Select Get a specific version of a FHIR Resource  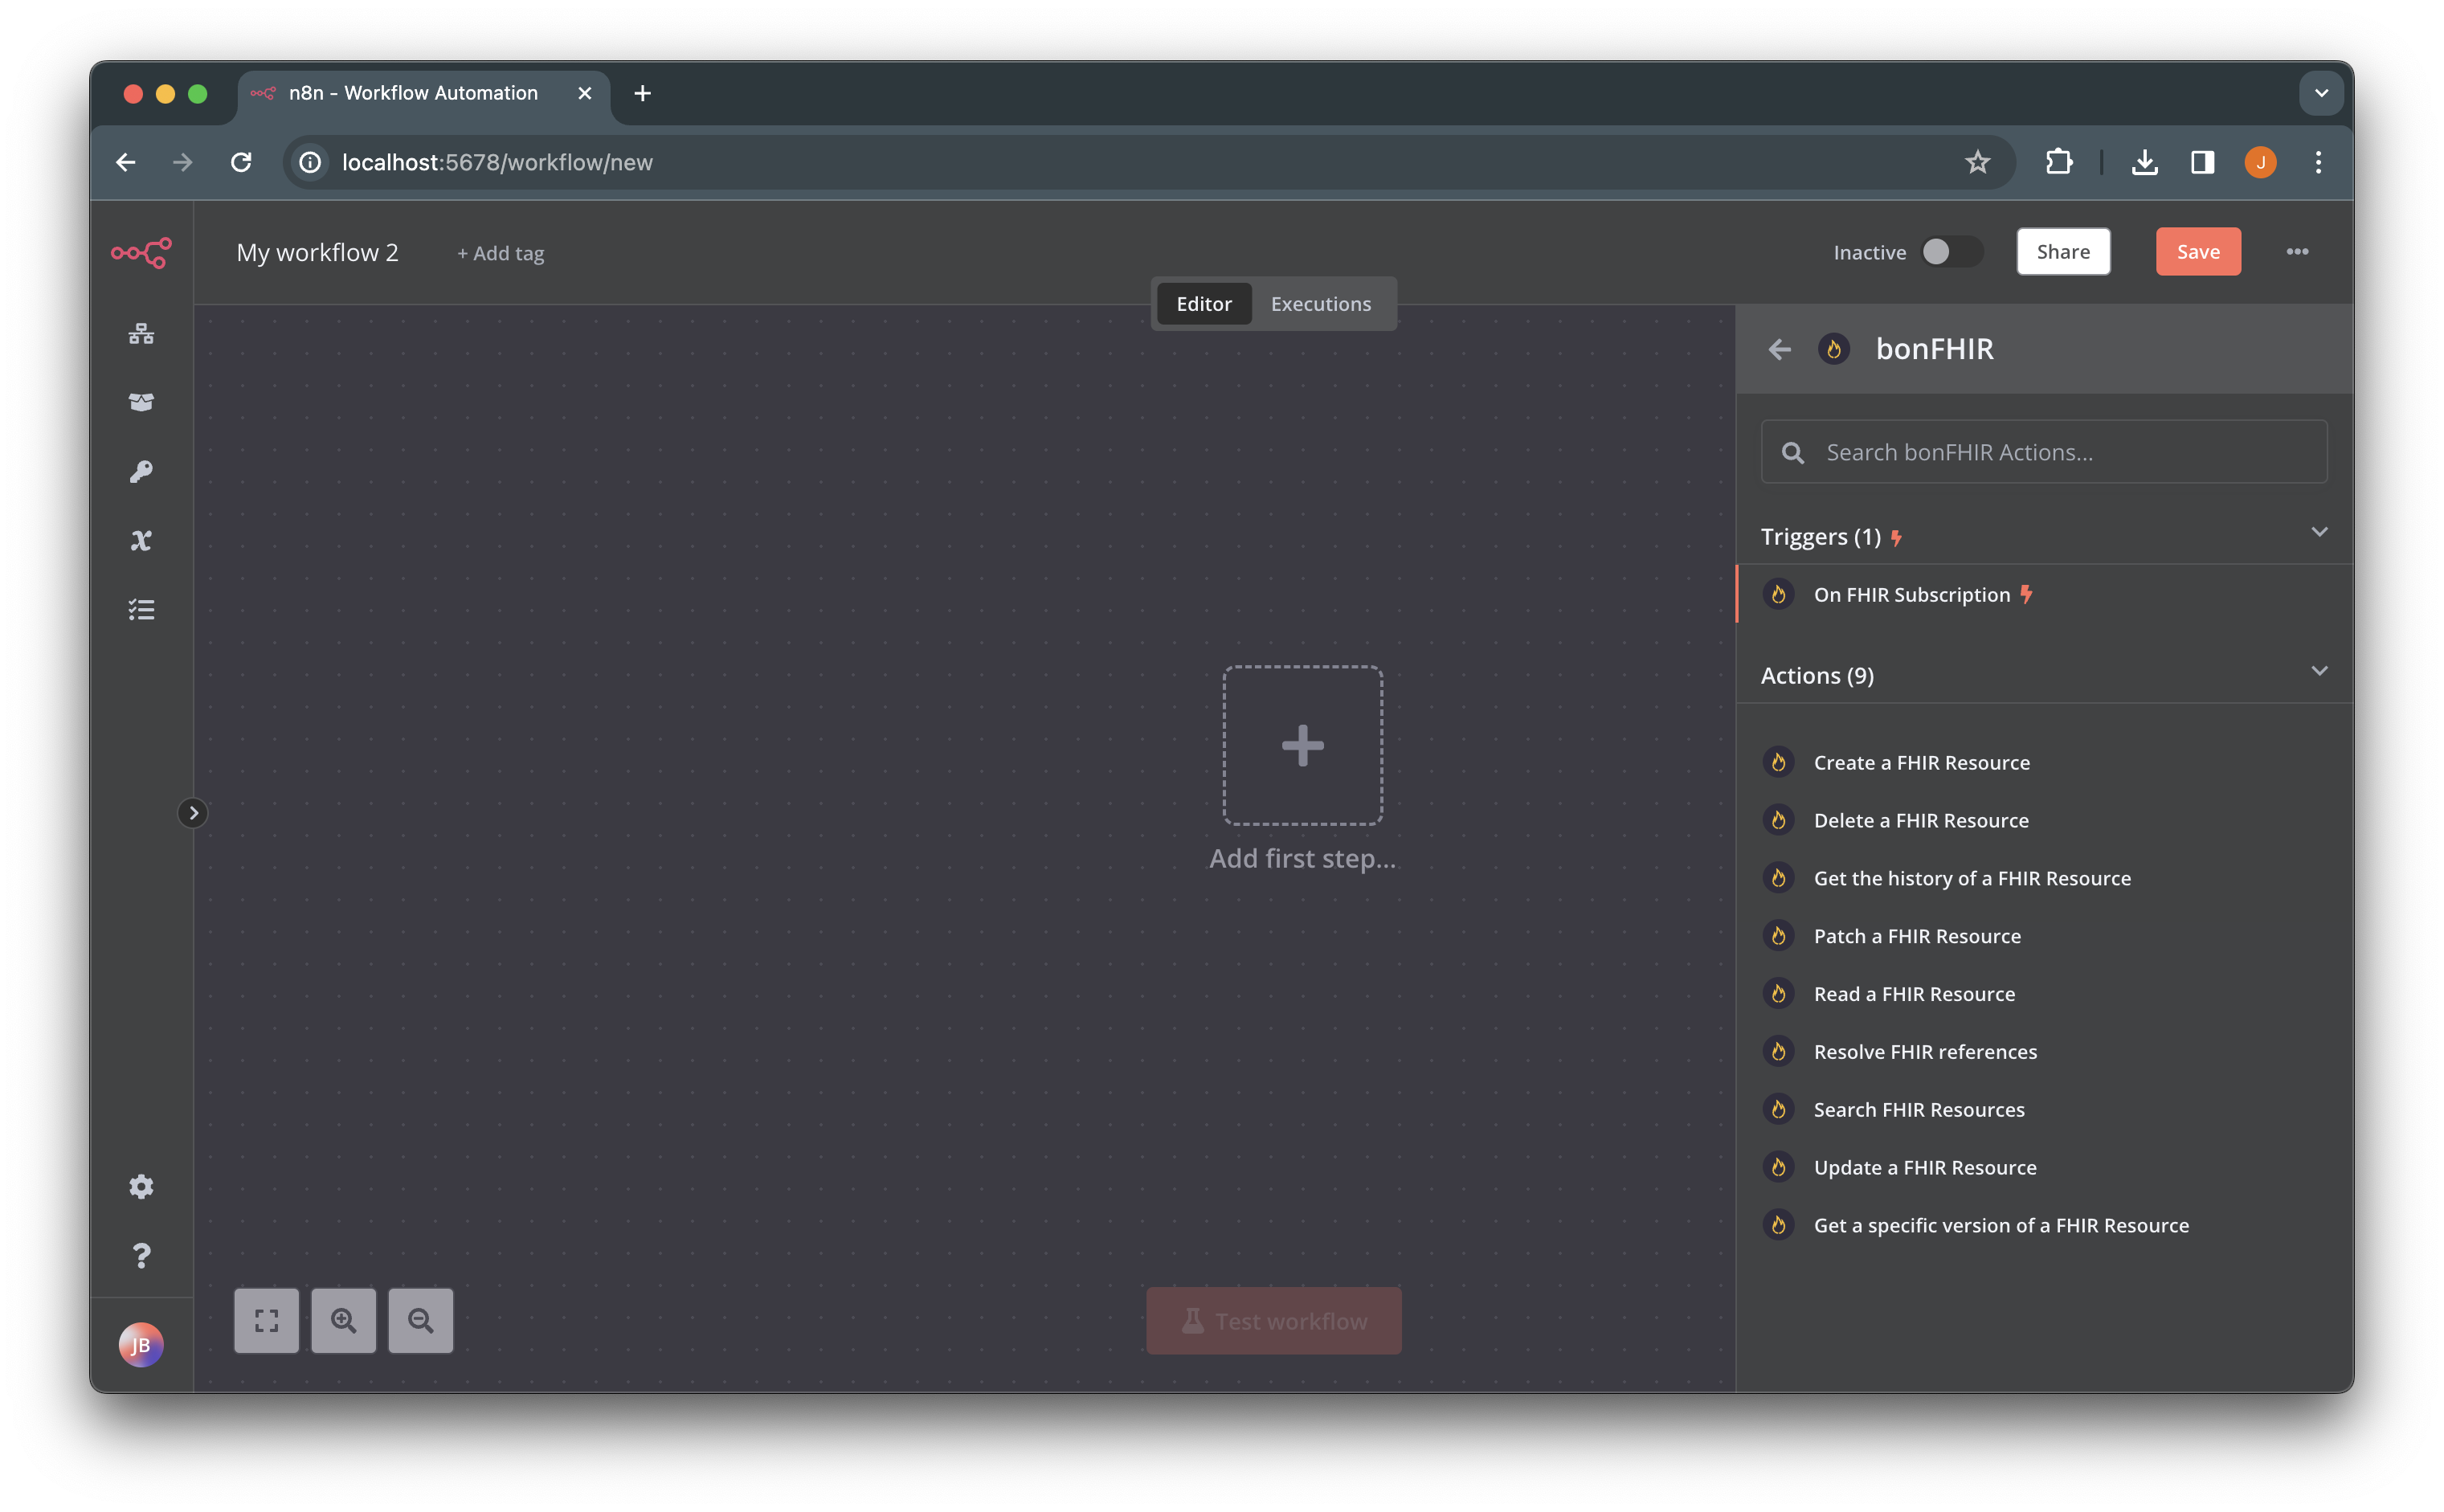[2044, 1226]
